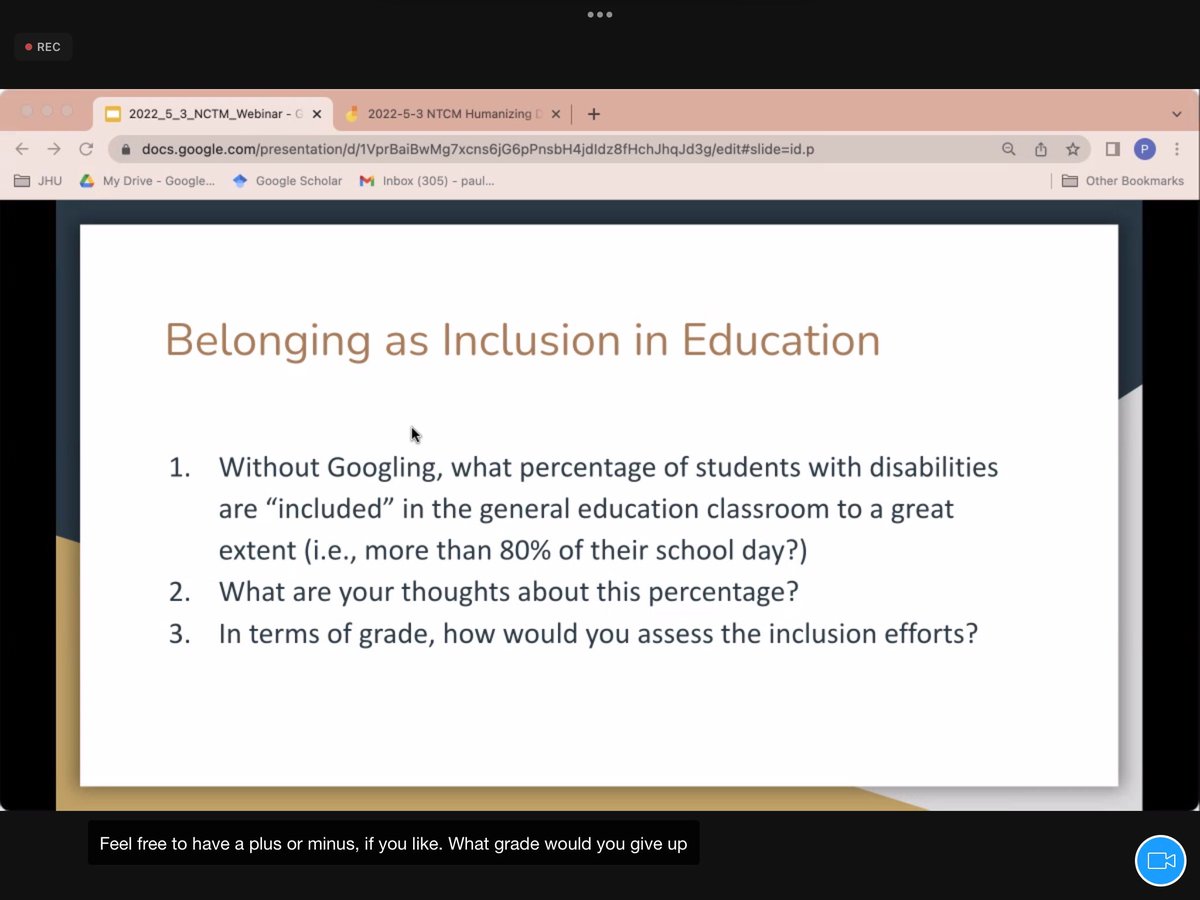This screenshot has height=900, width=1200.
Task: Open a new browser tab
Action: [593, 114]
